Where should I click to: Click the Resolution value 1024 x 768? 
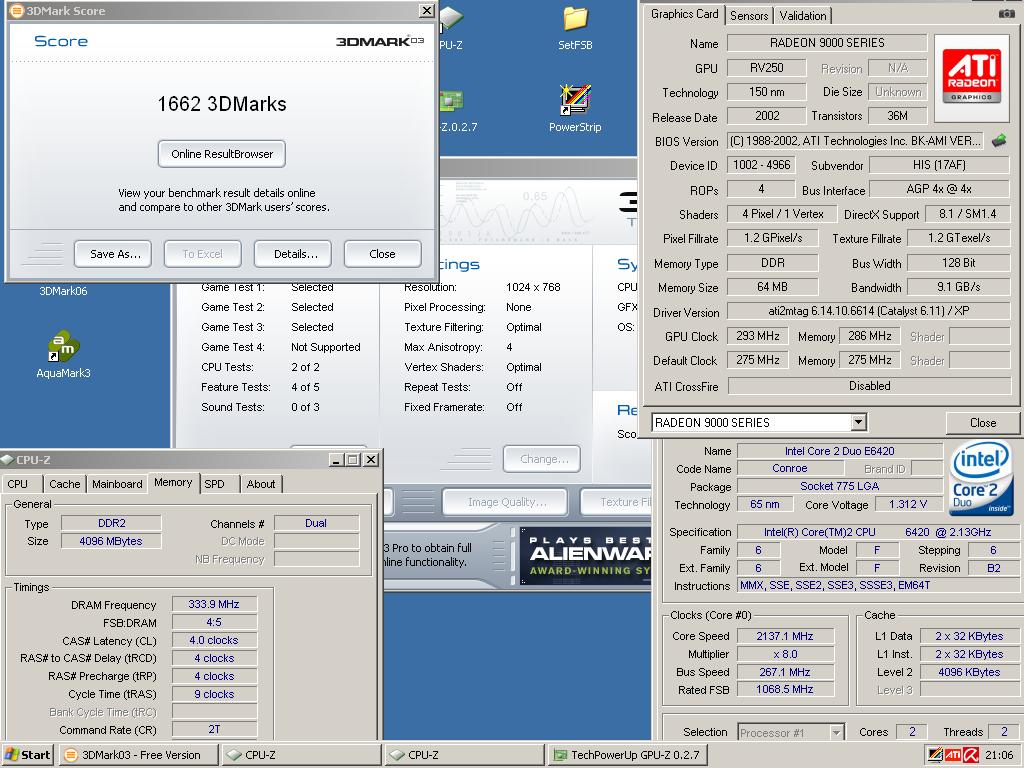(x=533, y=287)
